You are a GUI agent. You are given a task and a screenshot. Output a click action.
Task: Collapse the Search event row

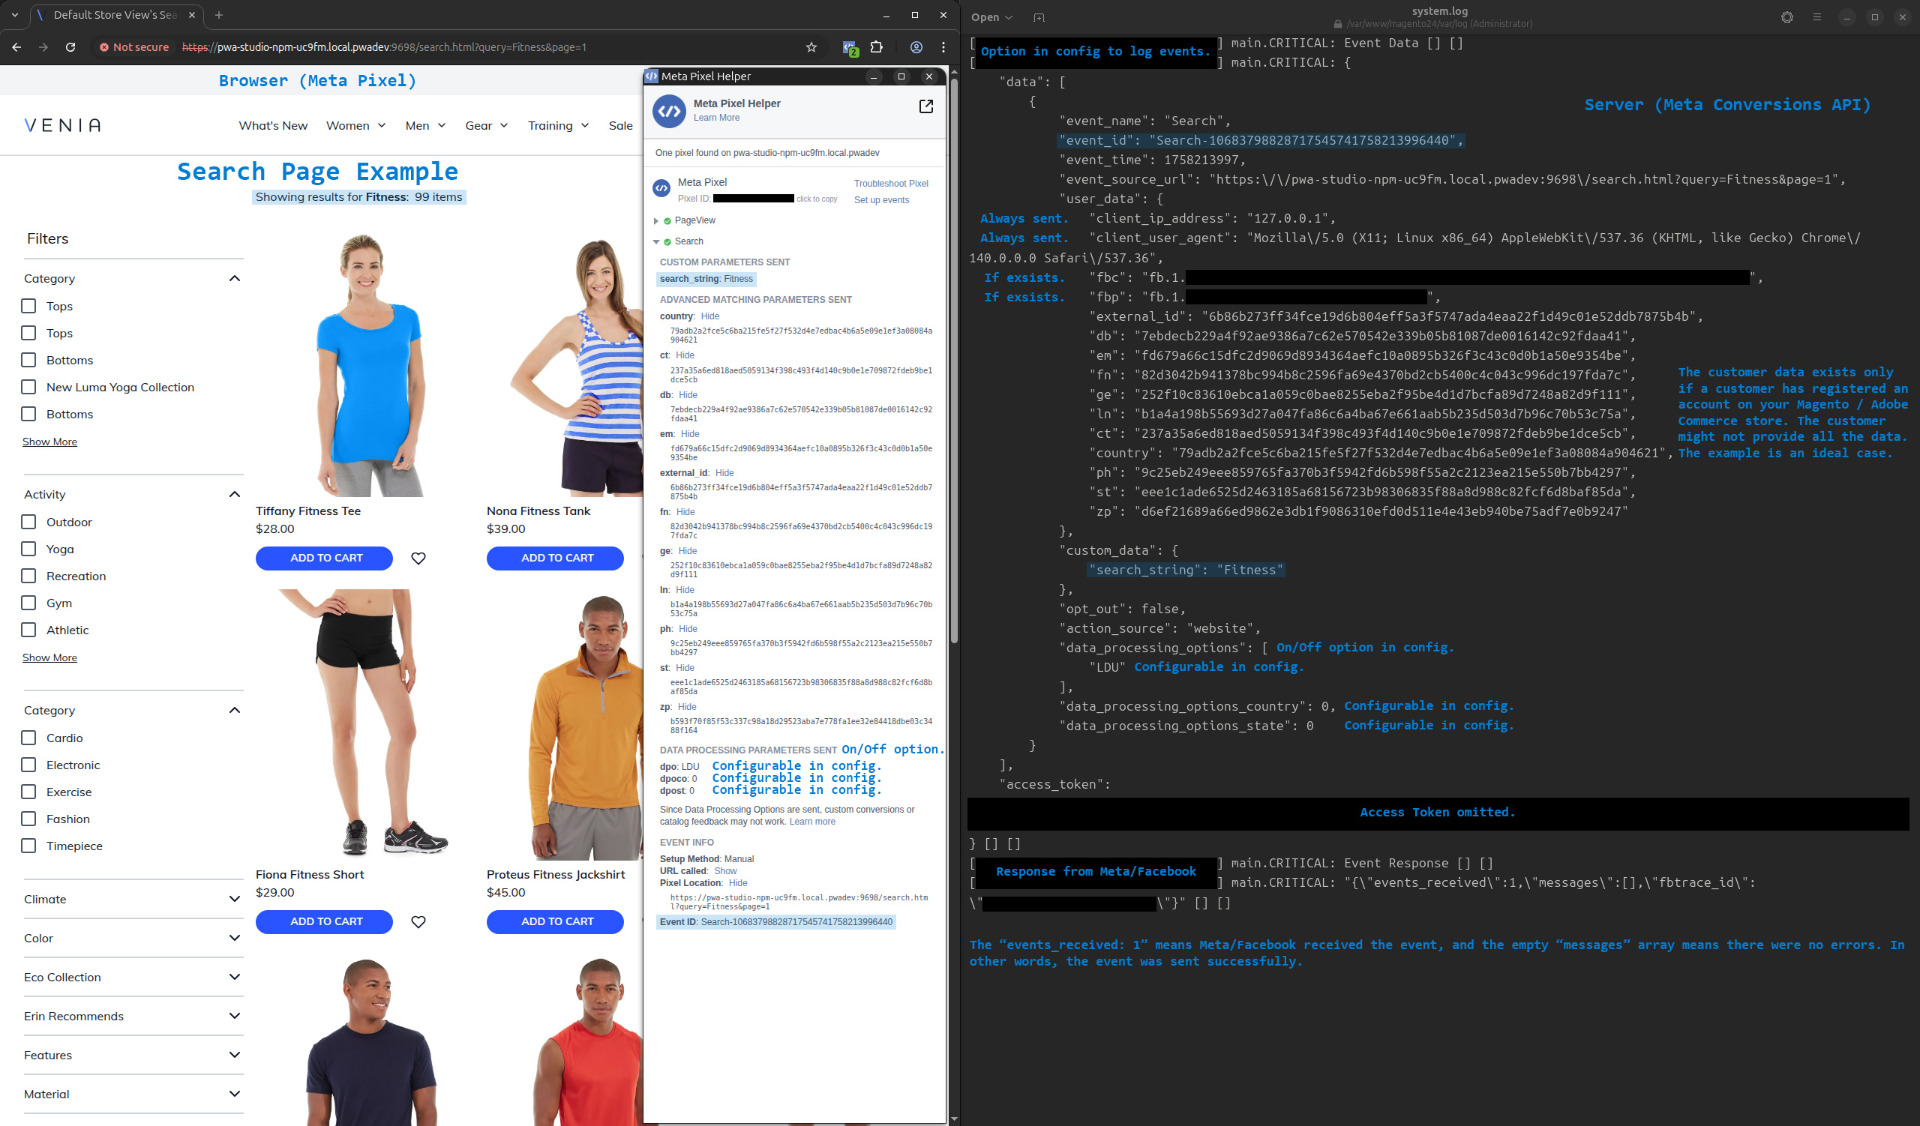point(656,242)
